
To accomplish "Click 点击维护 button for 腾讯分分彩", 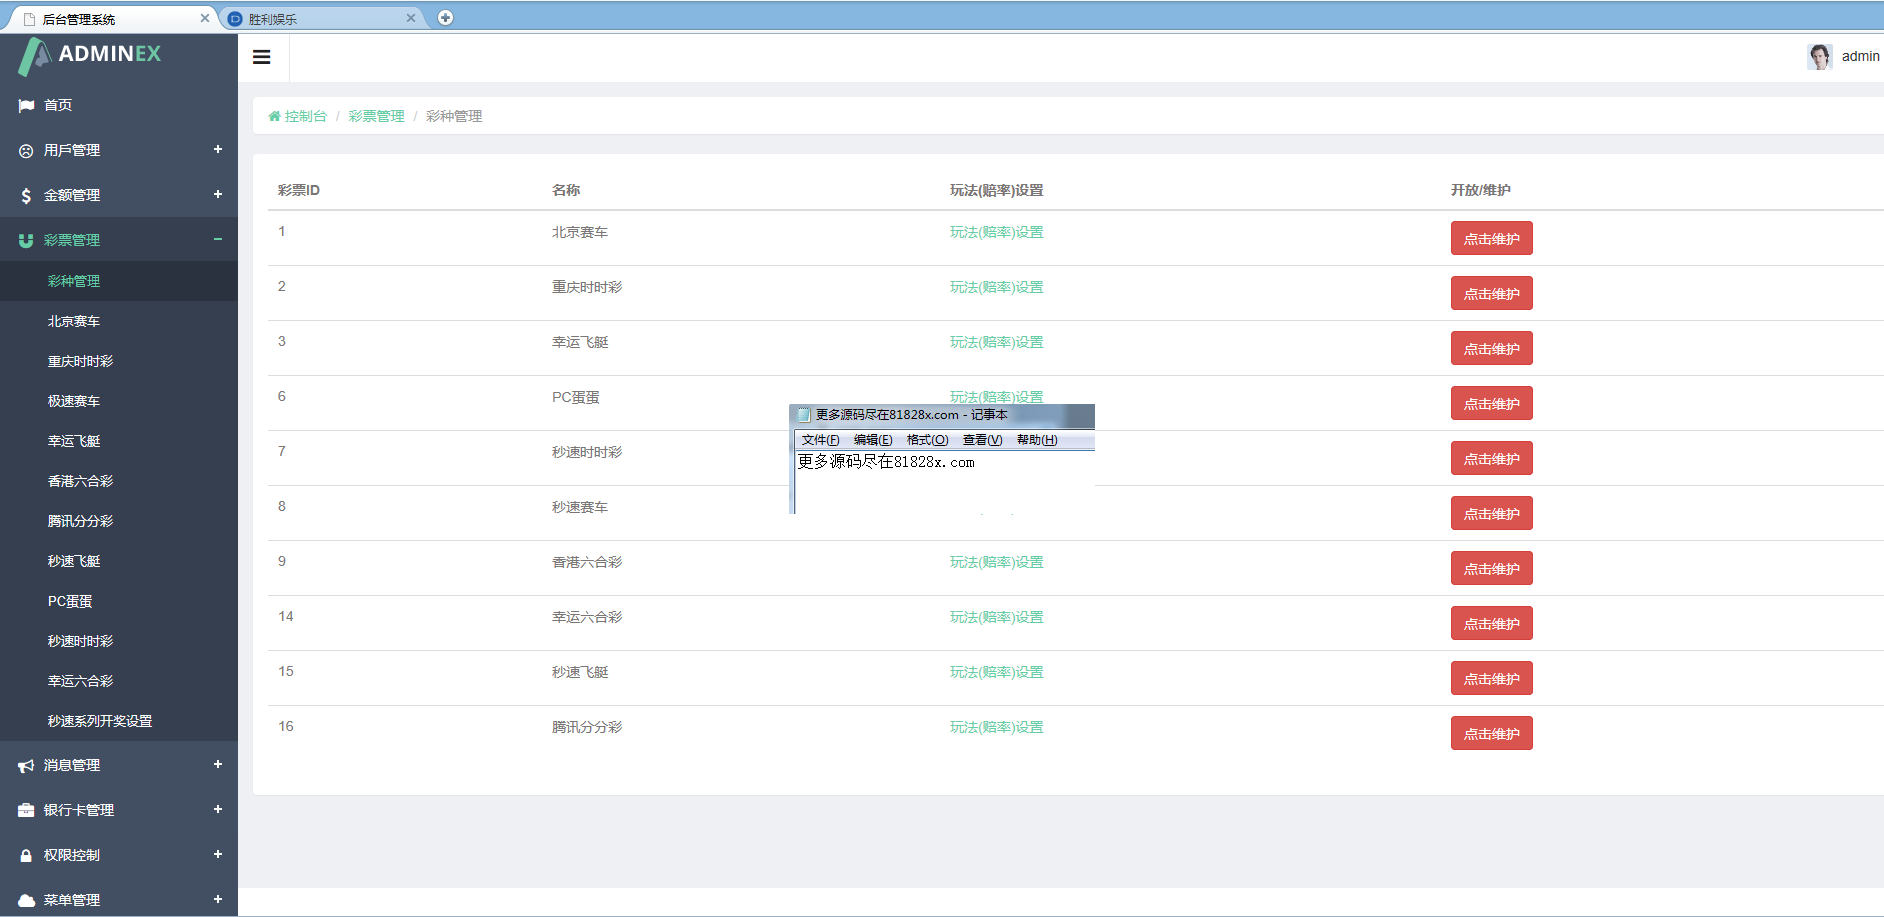I will point(1491,734).
